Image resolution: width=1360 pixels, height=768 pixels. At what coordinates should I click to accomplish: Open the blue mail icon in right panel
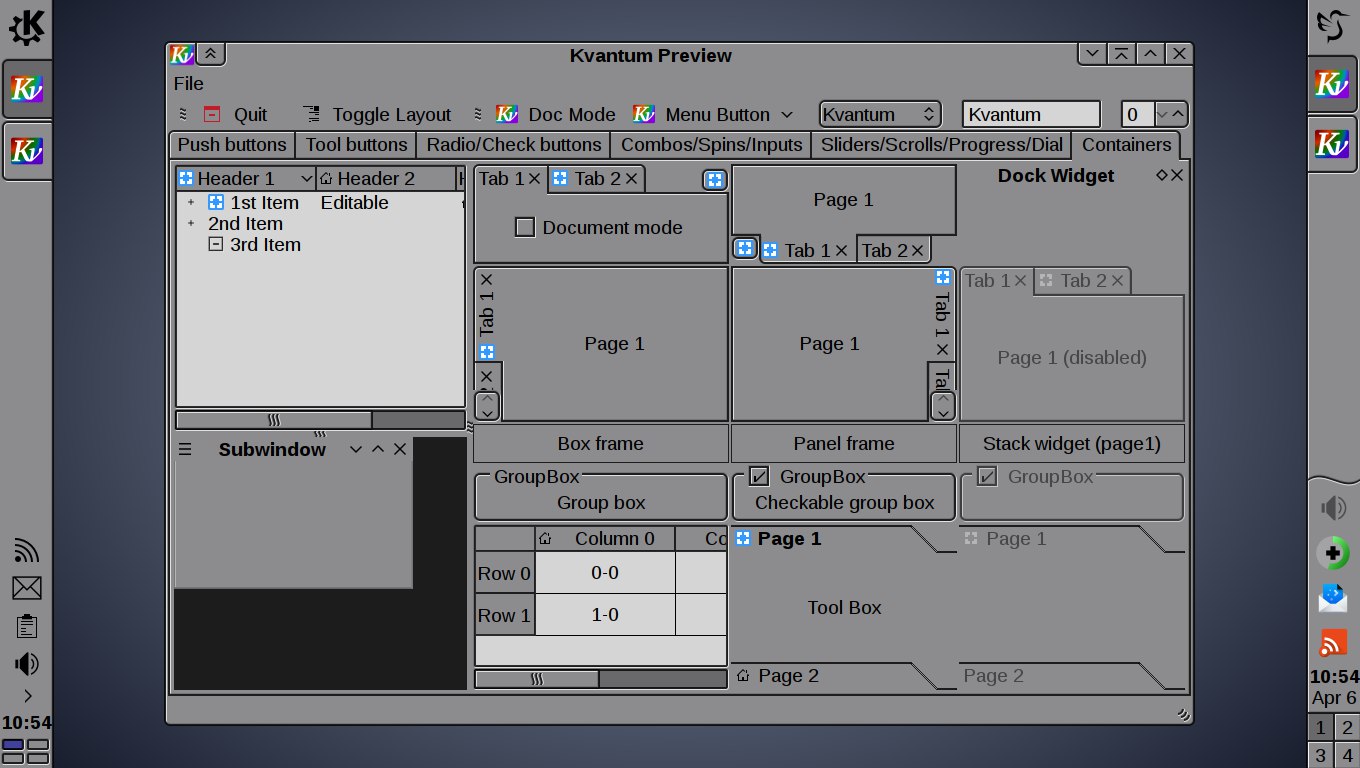pos(1333,597)
